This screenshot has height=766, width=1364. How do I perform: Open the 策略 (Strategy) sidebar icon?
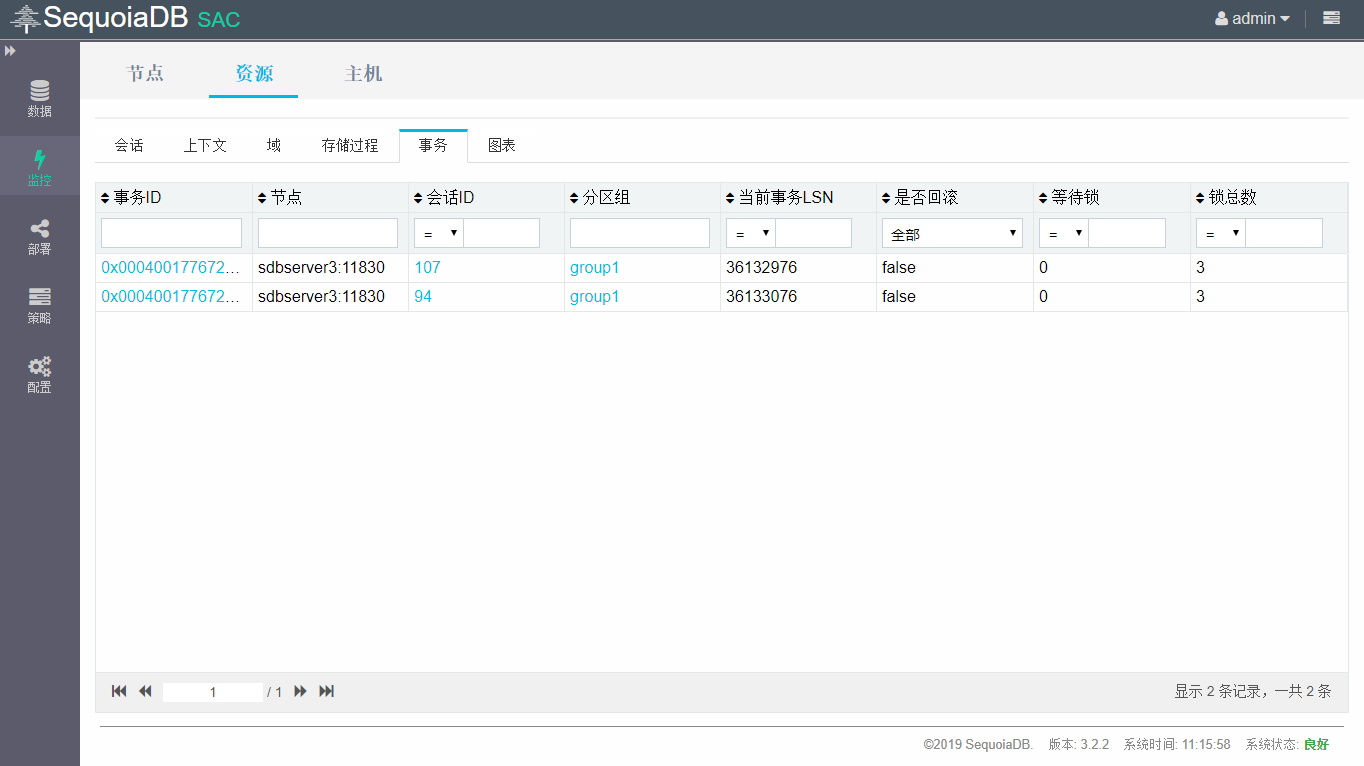coord(39,306)
